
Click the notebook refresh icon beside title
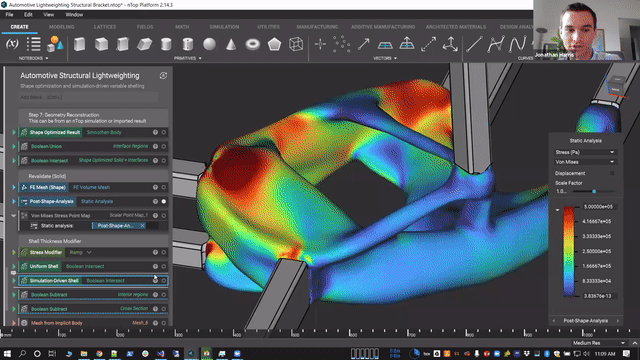tap(163, 76)
